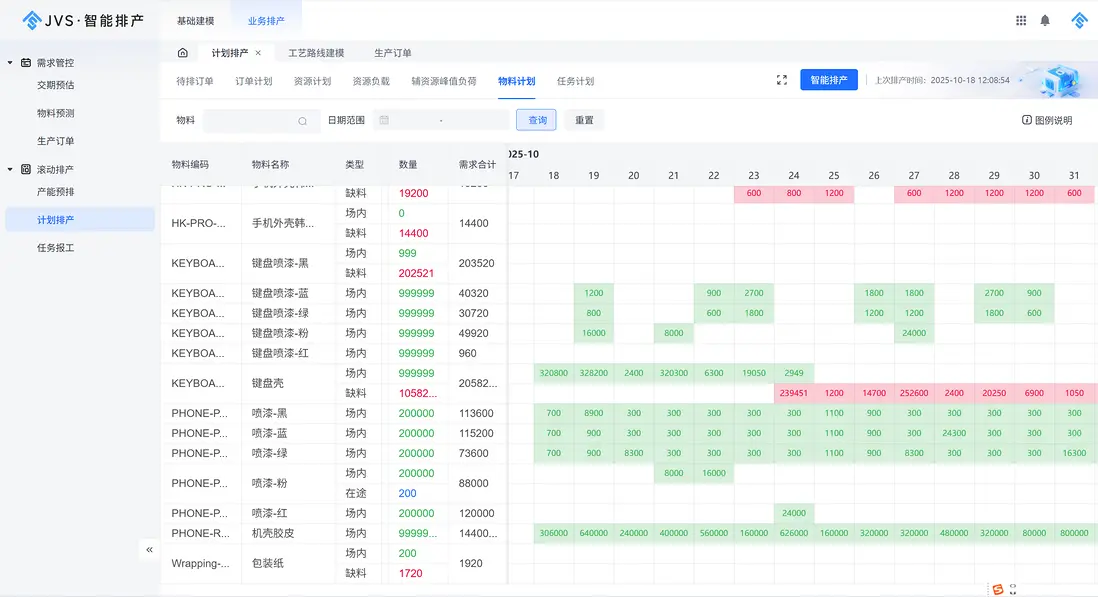Screen dimensions: 1098x597
Task: Click the 需求管控 calendar icon
Action: point(26,62)
